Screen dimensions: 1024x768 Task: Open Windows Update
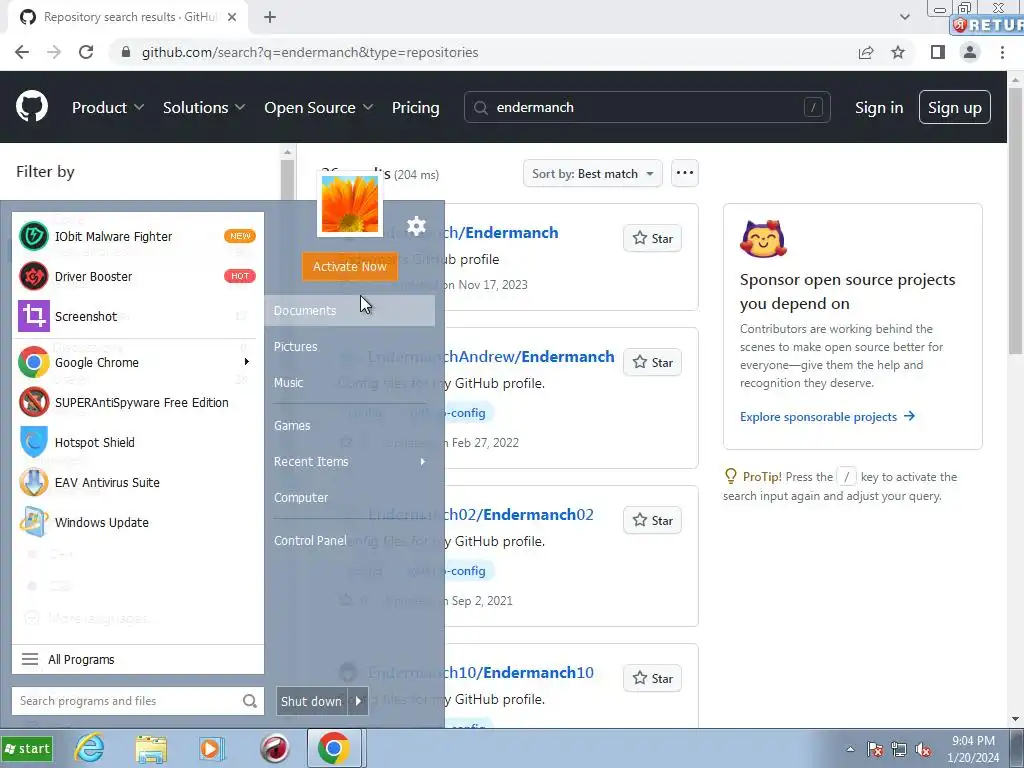pyautogui.click(x=137, y=522)
